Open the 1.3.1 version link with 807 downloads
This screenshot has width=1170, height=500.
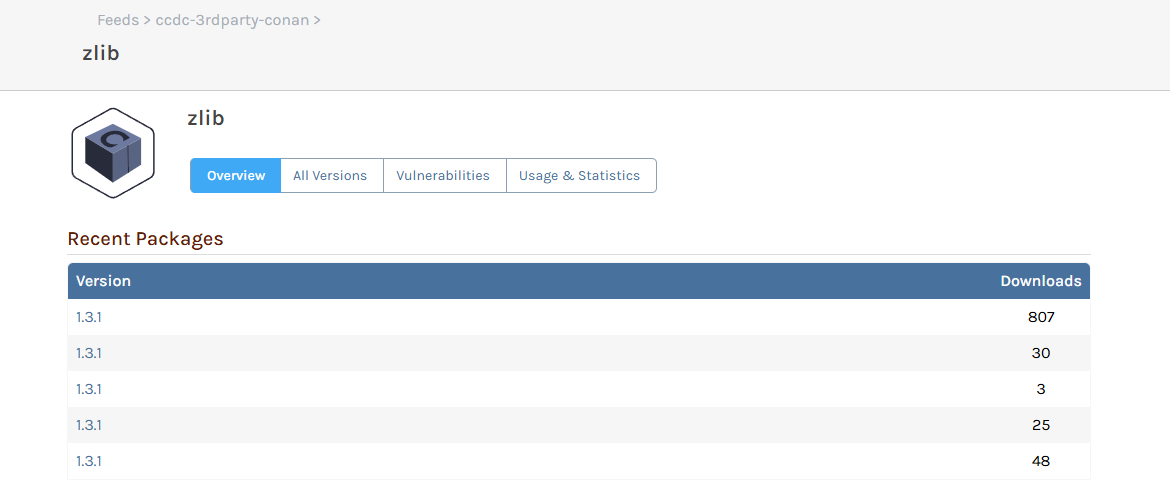[89, 317]
